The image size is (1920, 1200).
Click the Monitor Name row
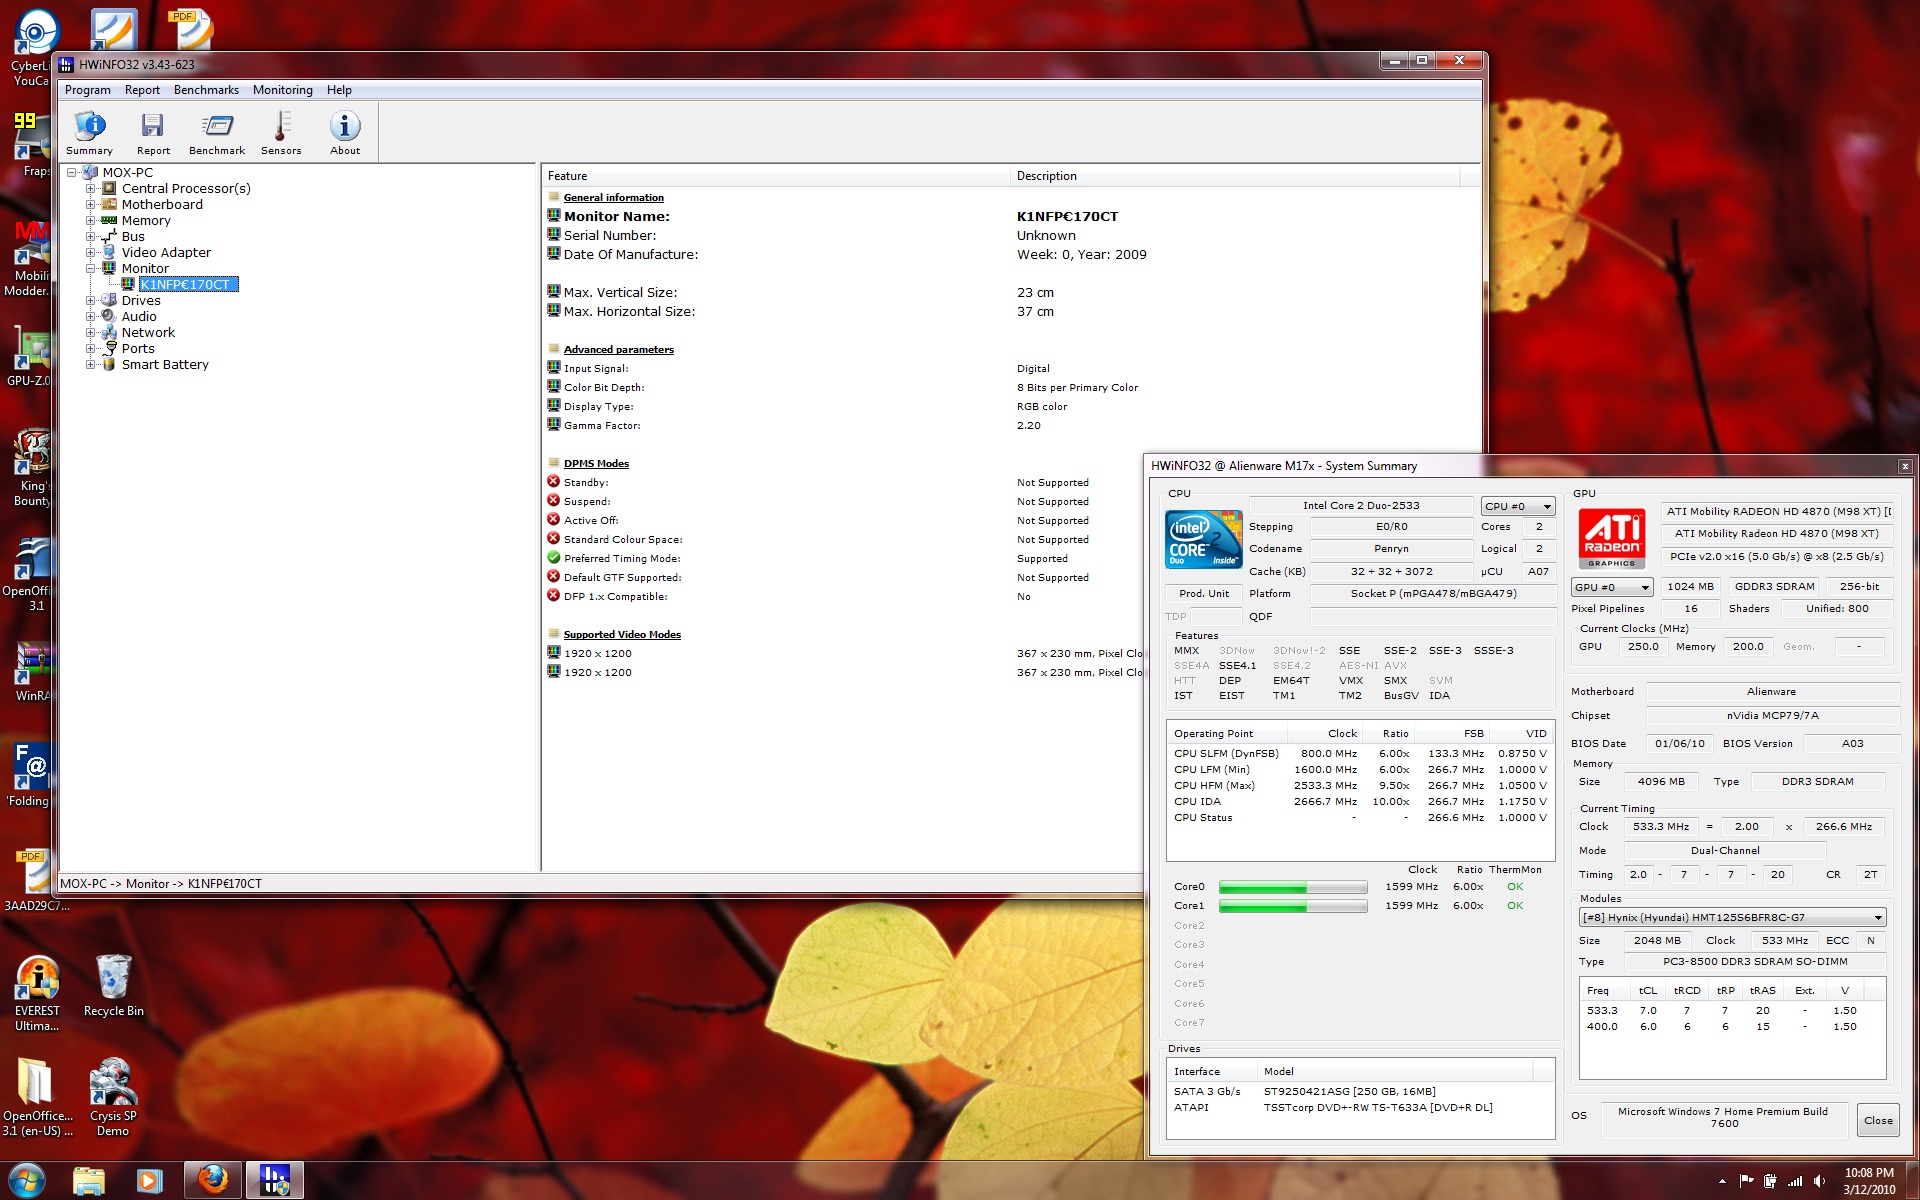1010,216
